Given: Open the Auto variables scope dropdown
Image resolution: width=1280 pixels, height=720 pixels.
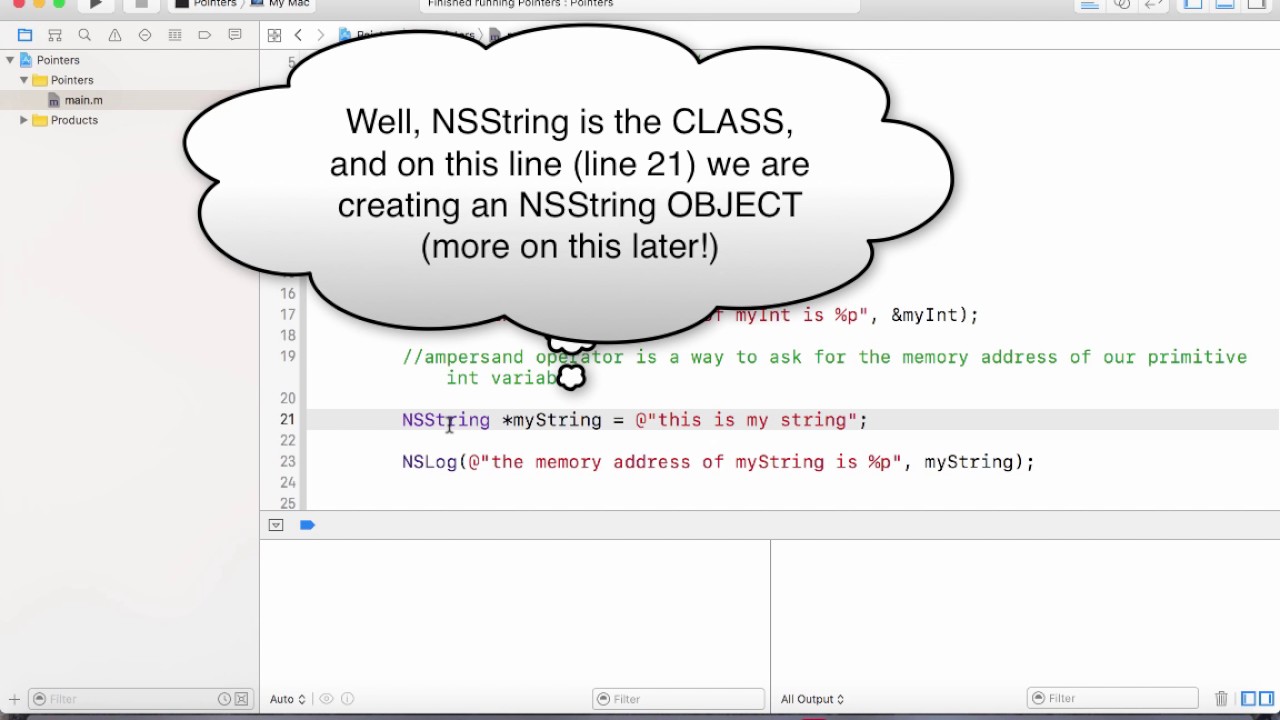Looking at the screenshot, I should tap(287, 699).
